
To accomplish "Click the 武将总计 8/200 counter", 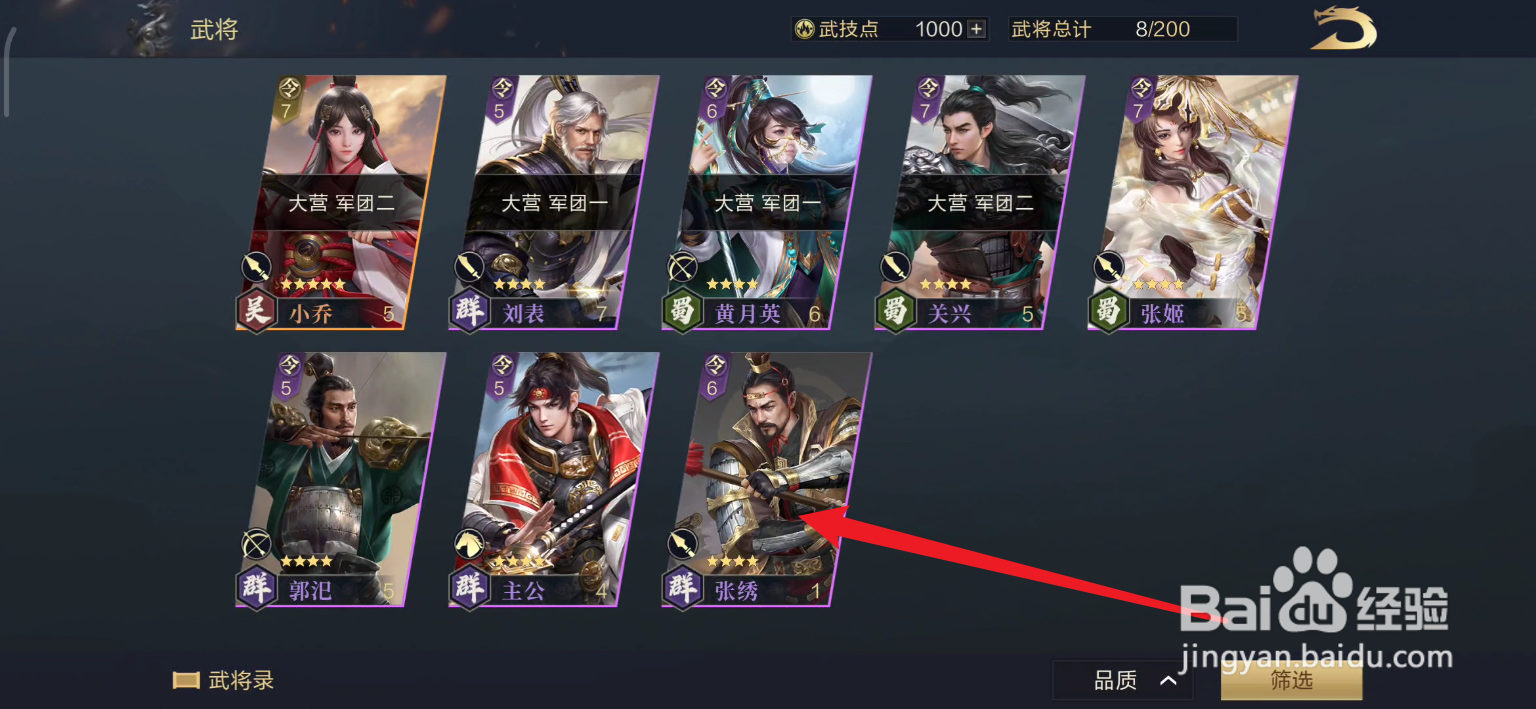I will [1123, 30].
